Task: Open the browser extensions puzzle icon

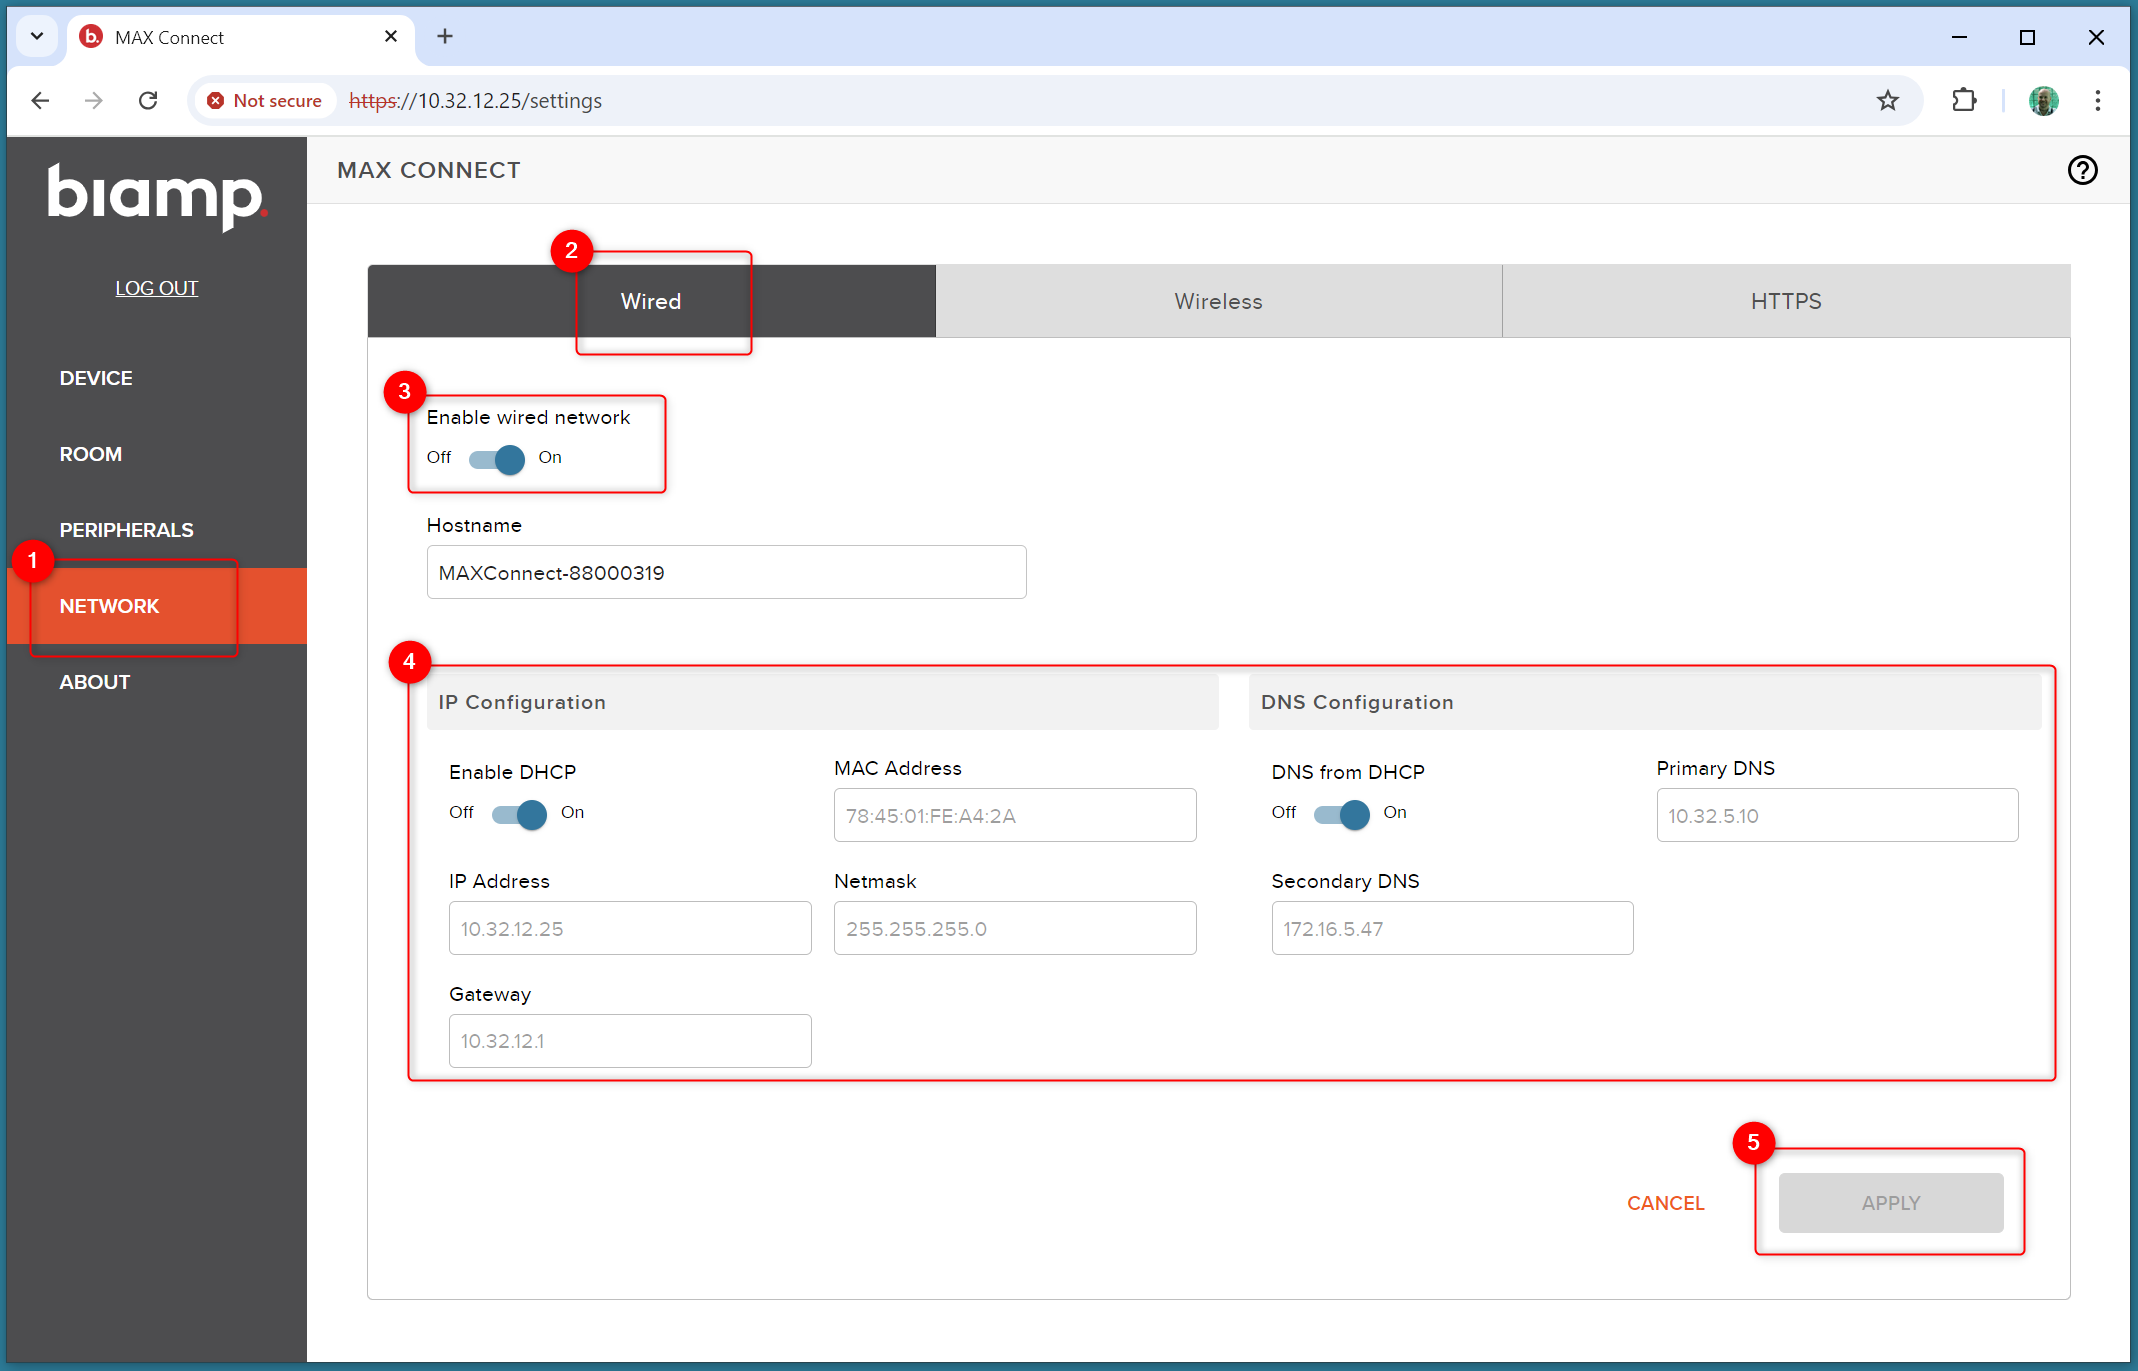Action: 1963,100
